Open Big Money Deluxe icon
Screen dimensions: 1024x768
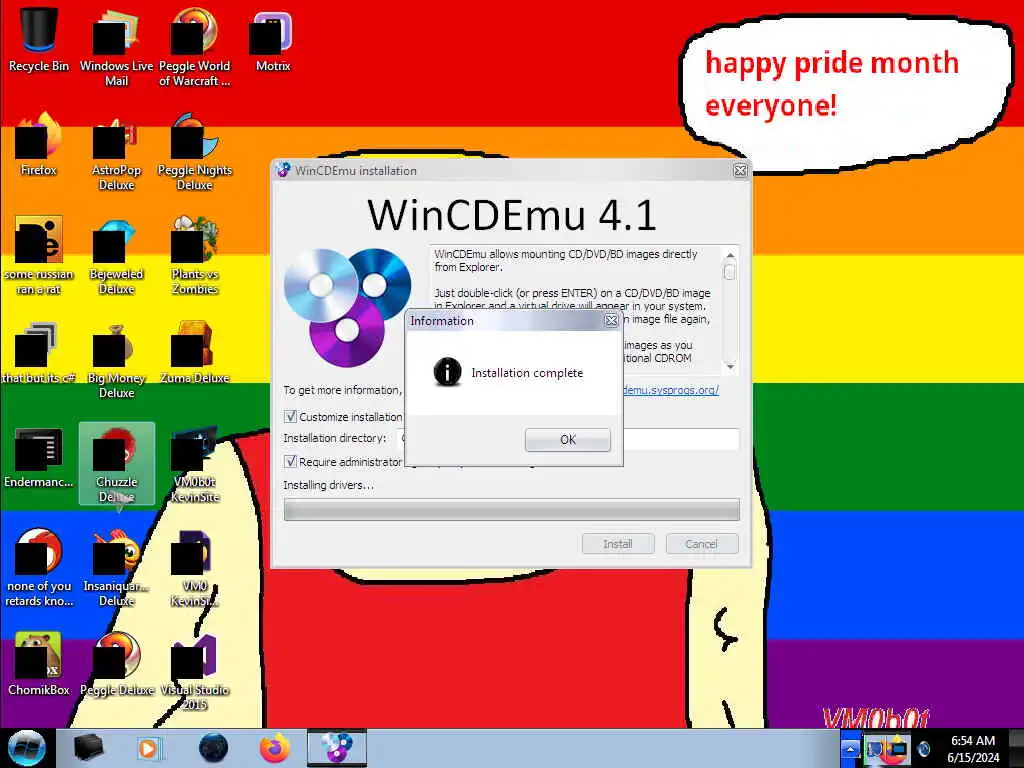116,359
